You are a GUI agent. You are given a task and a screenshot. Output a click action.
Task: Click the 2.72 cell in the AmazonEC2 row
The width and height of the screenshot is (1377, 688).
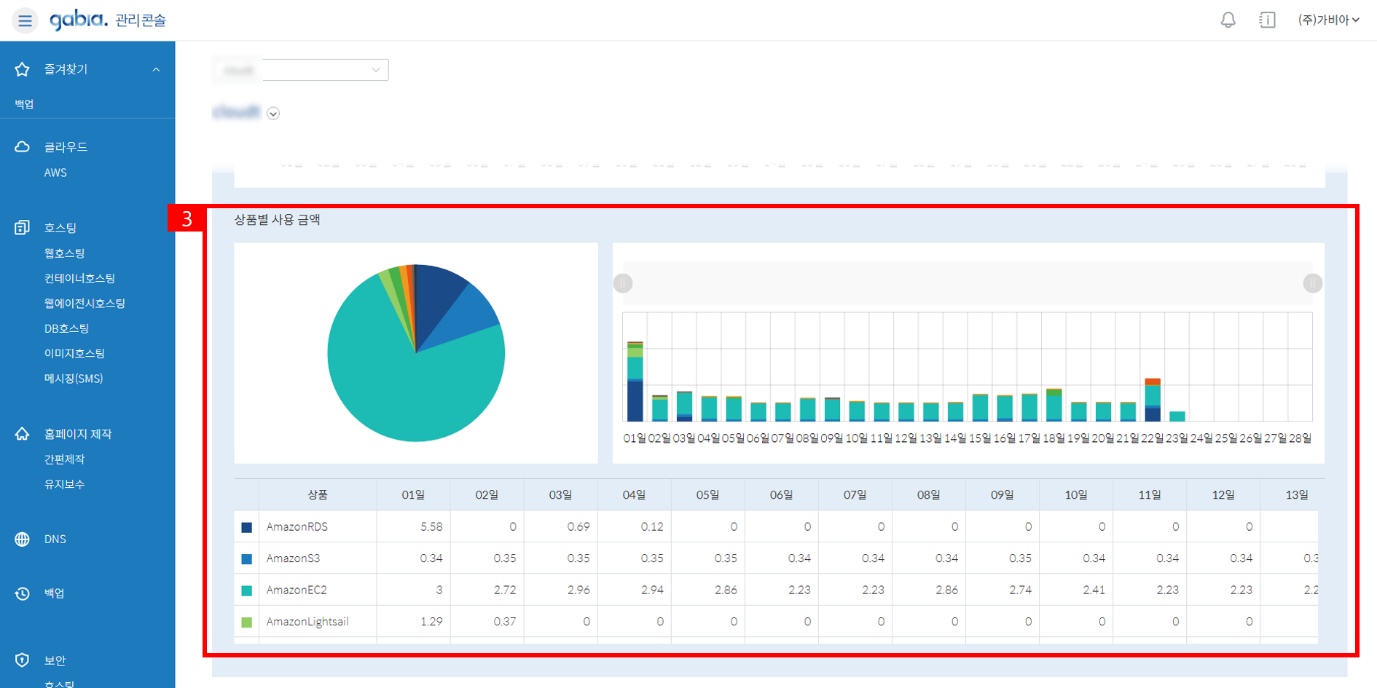[x=487, y=591]
